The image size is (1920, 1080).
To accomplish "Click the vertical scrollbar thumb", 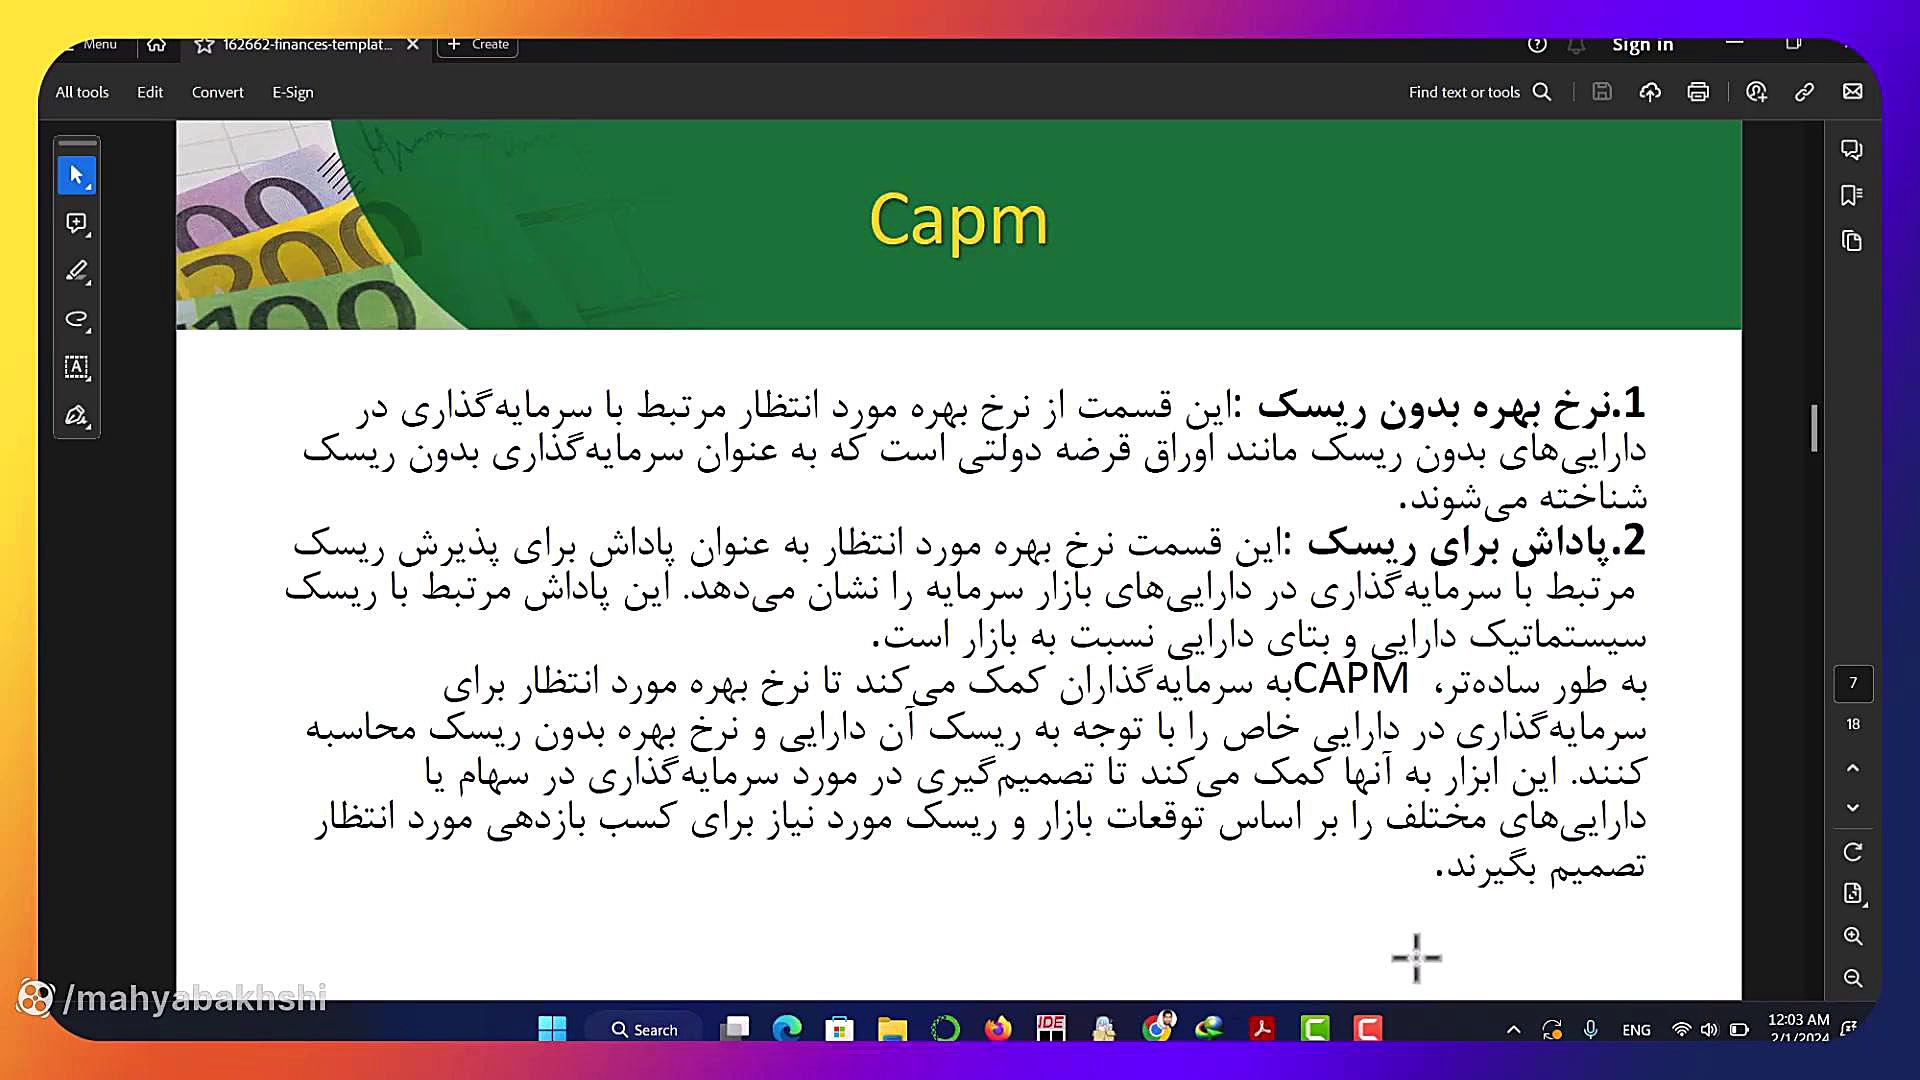I will pyautogui.click(x=1813, y=428).
